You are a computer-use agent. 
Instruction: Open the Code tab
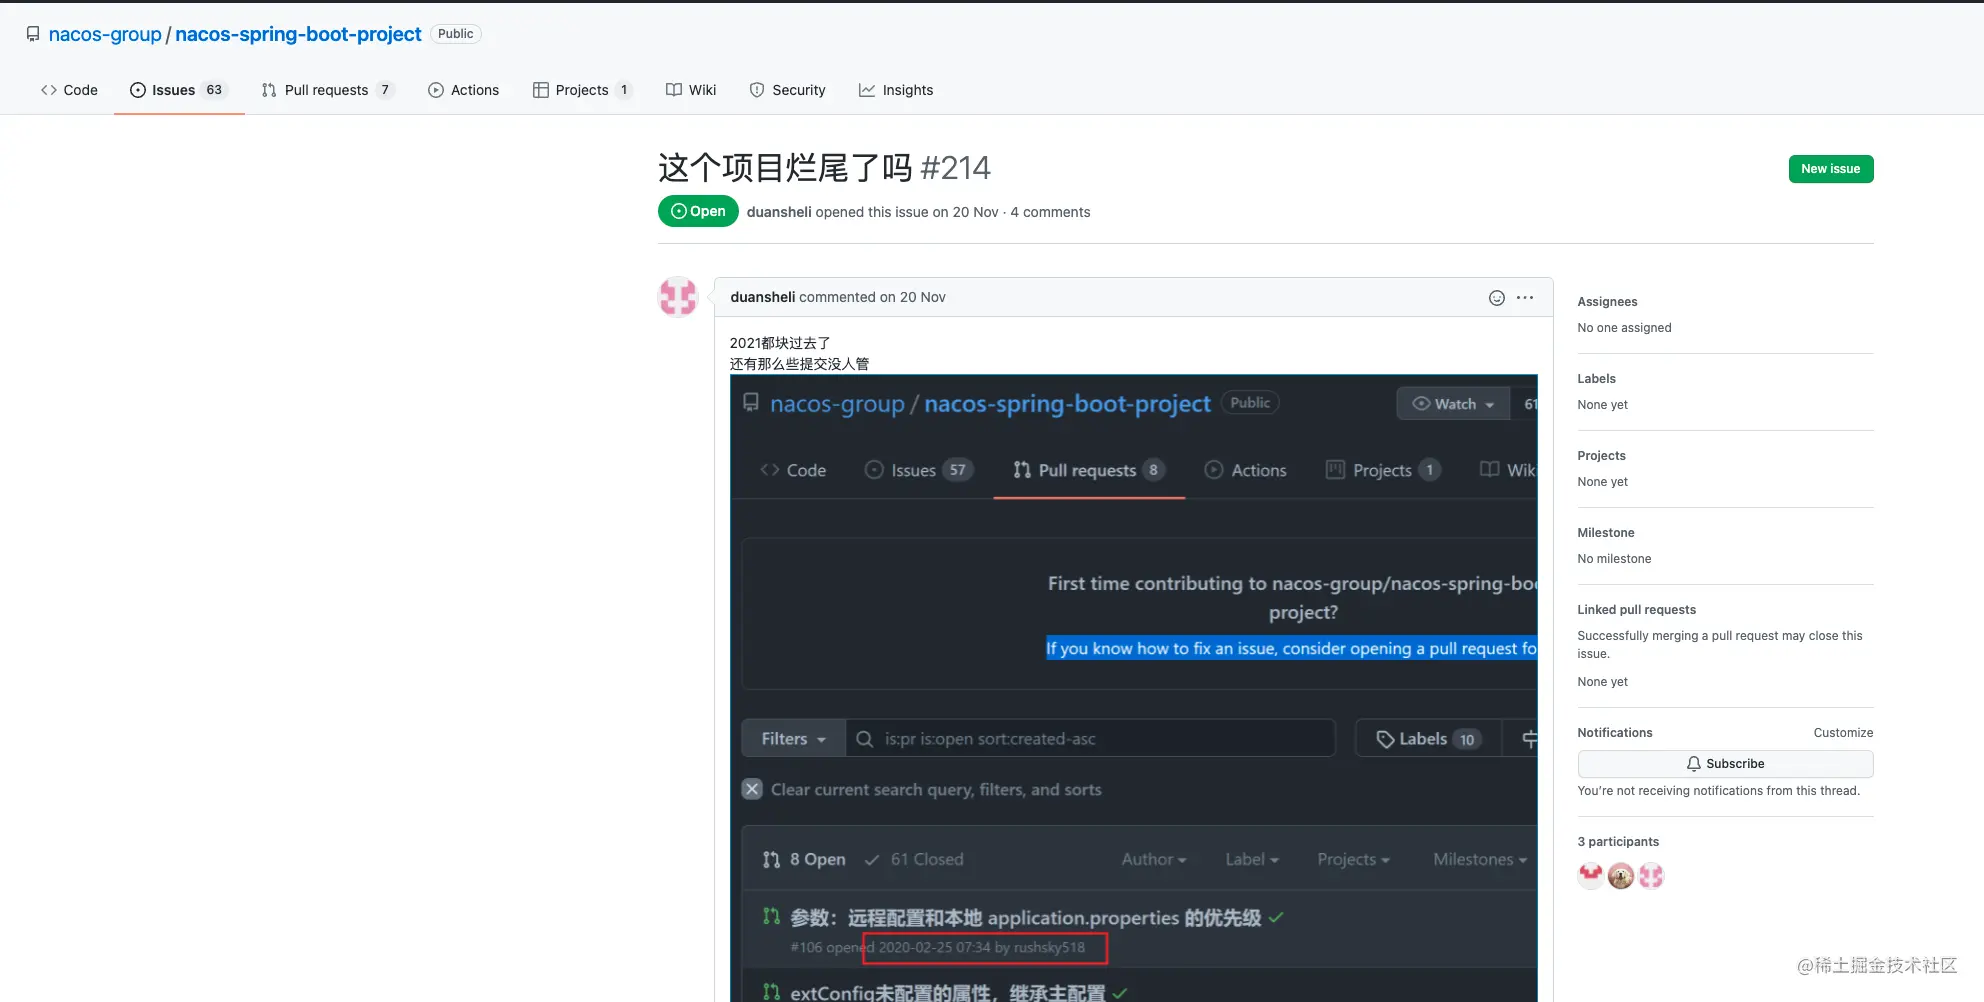[69, 90]
